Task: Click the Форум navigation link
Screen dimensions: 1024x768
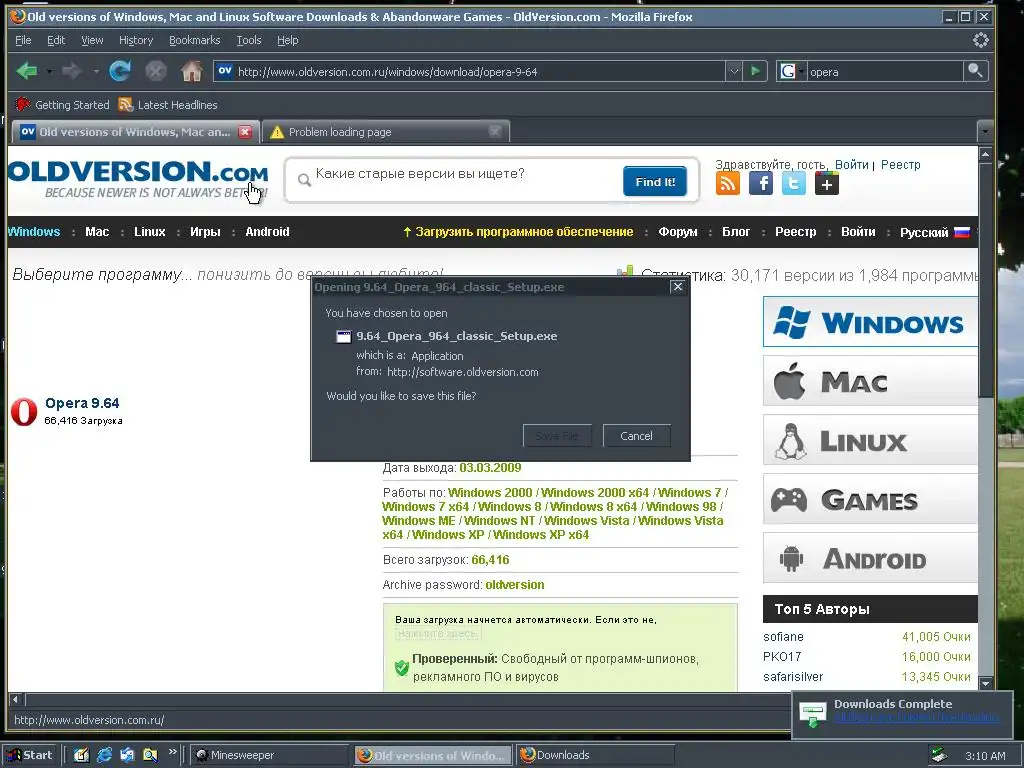Action: click(678, 232)
